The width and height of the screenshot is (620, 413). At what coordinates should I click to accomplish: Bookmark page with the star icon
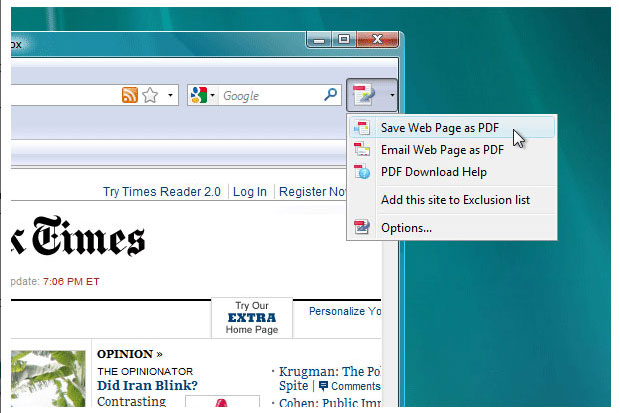pos(150,95)
